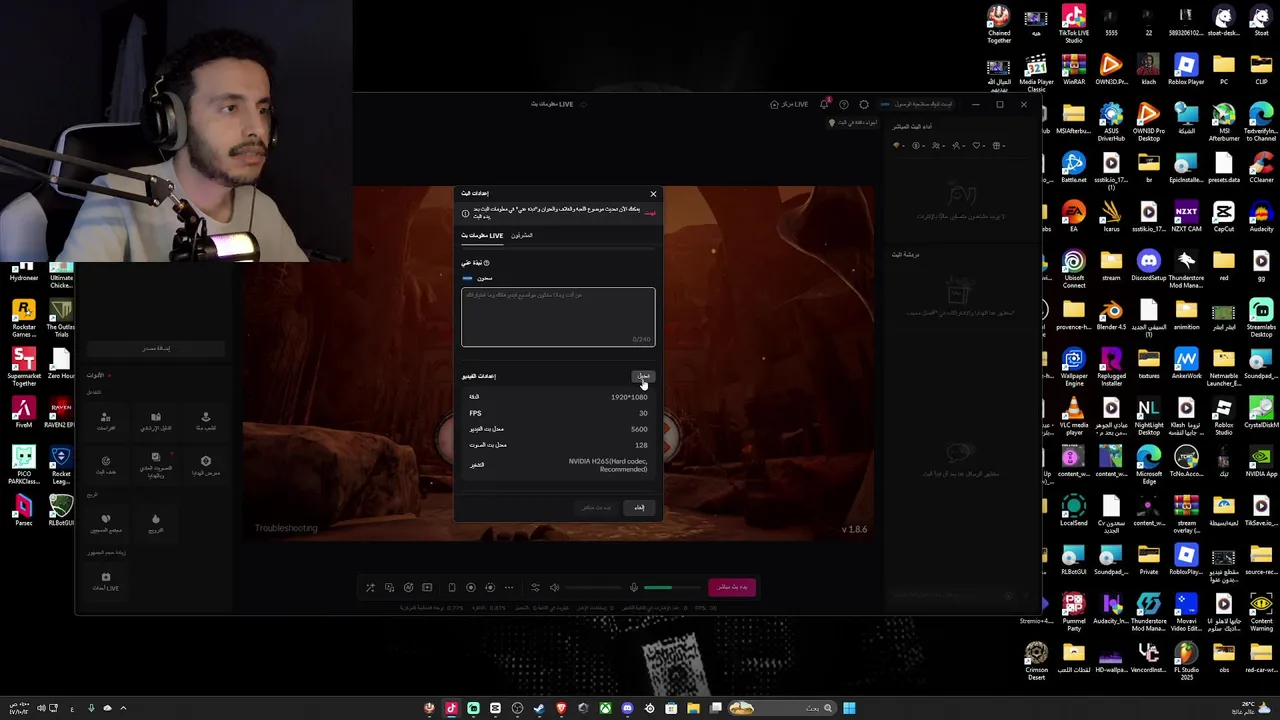The height and width of the screenshot is (720, 1280).
Task: Open the CapCut desktop shortcut
Action: click(1224, 217)
